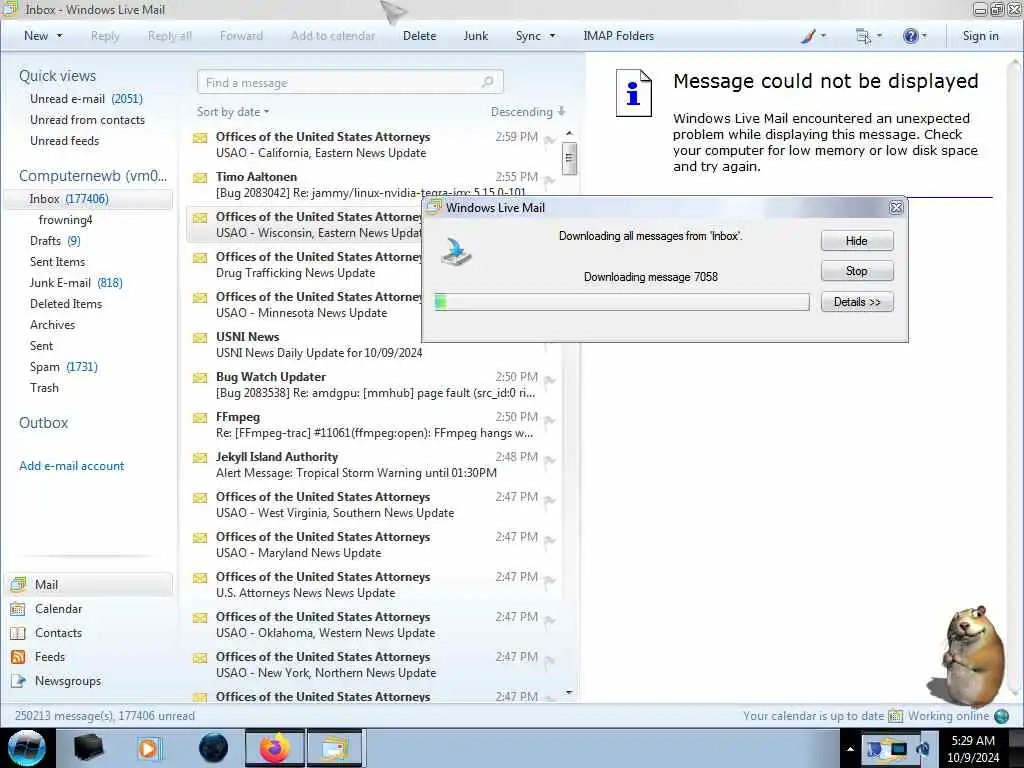
Task: Expand the Sync dropdown arrow
Action: click(552, 36)
